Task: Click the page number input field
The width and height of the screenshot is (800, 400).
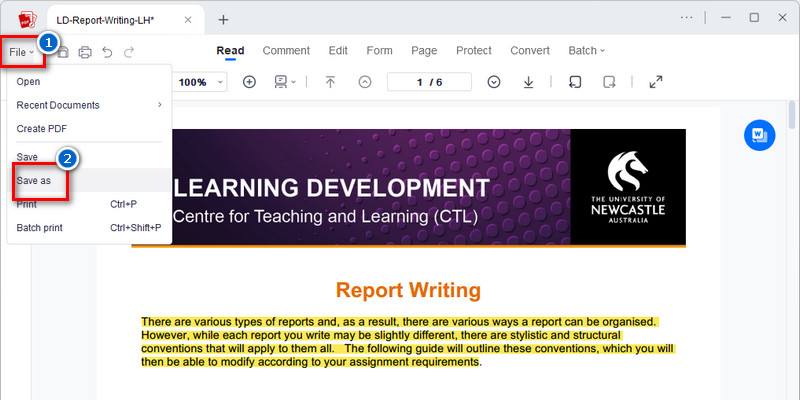Action: pos(429,82)
